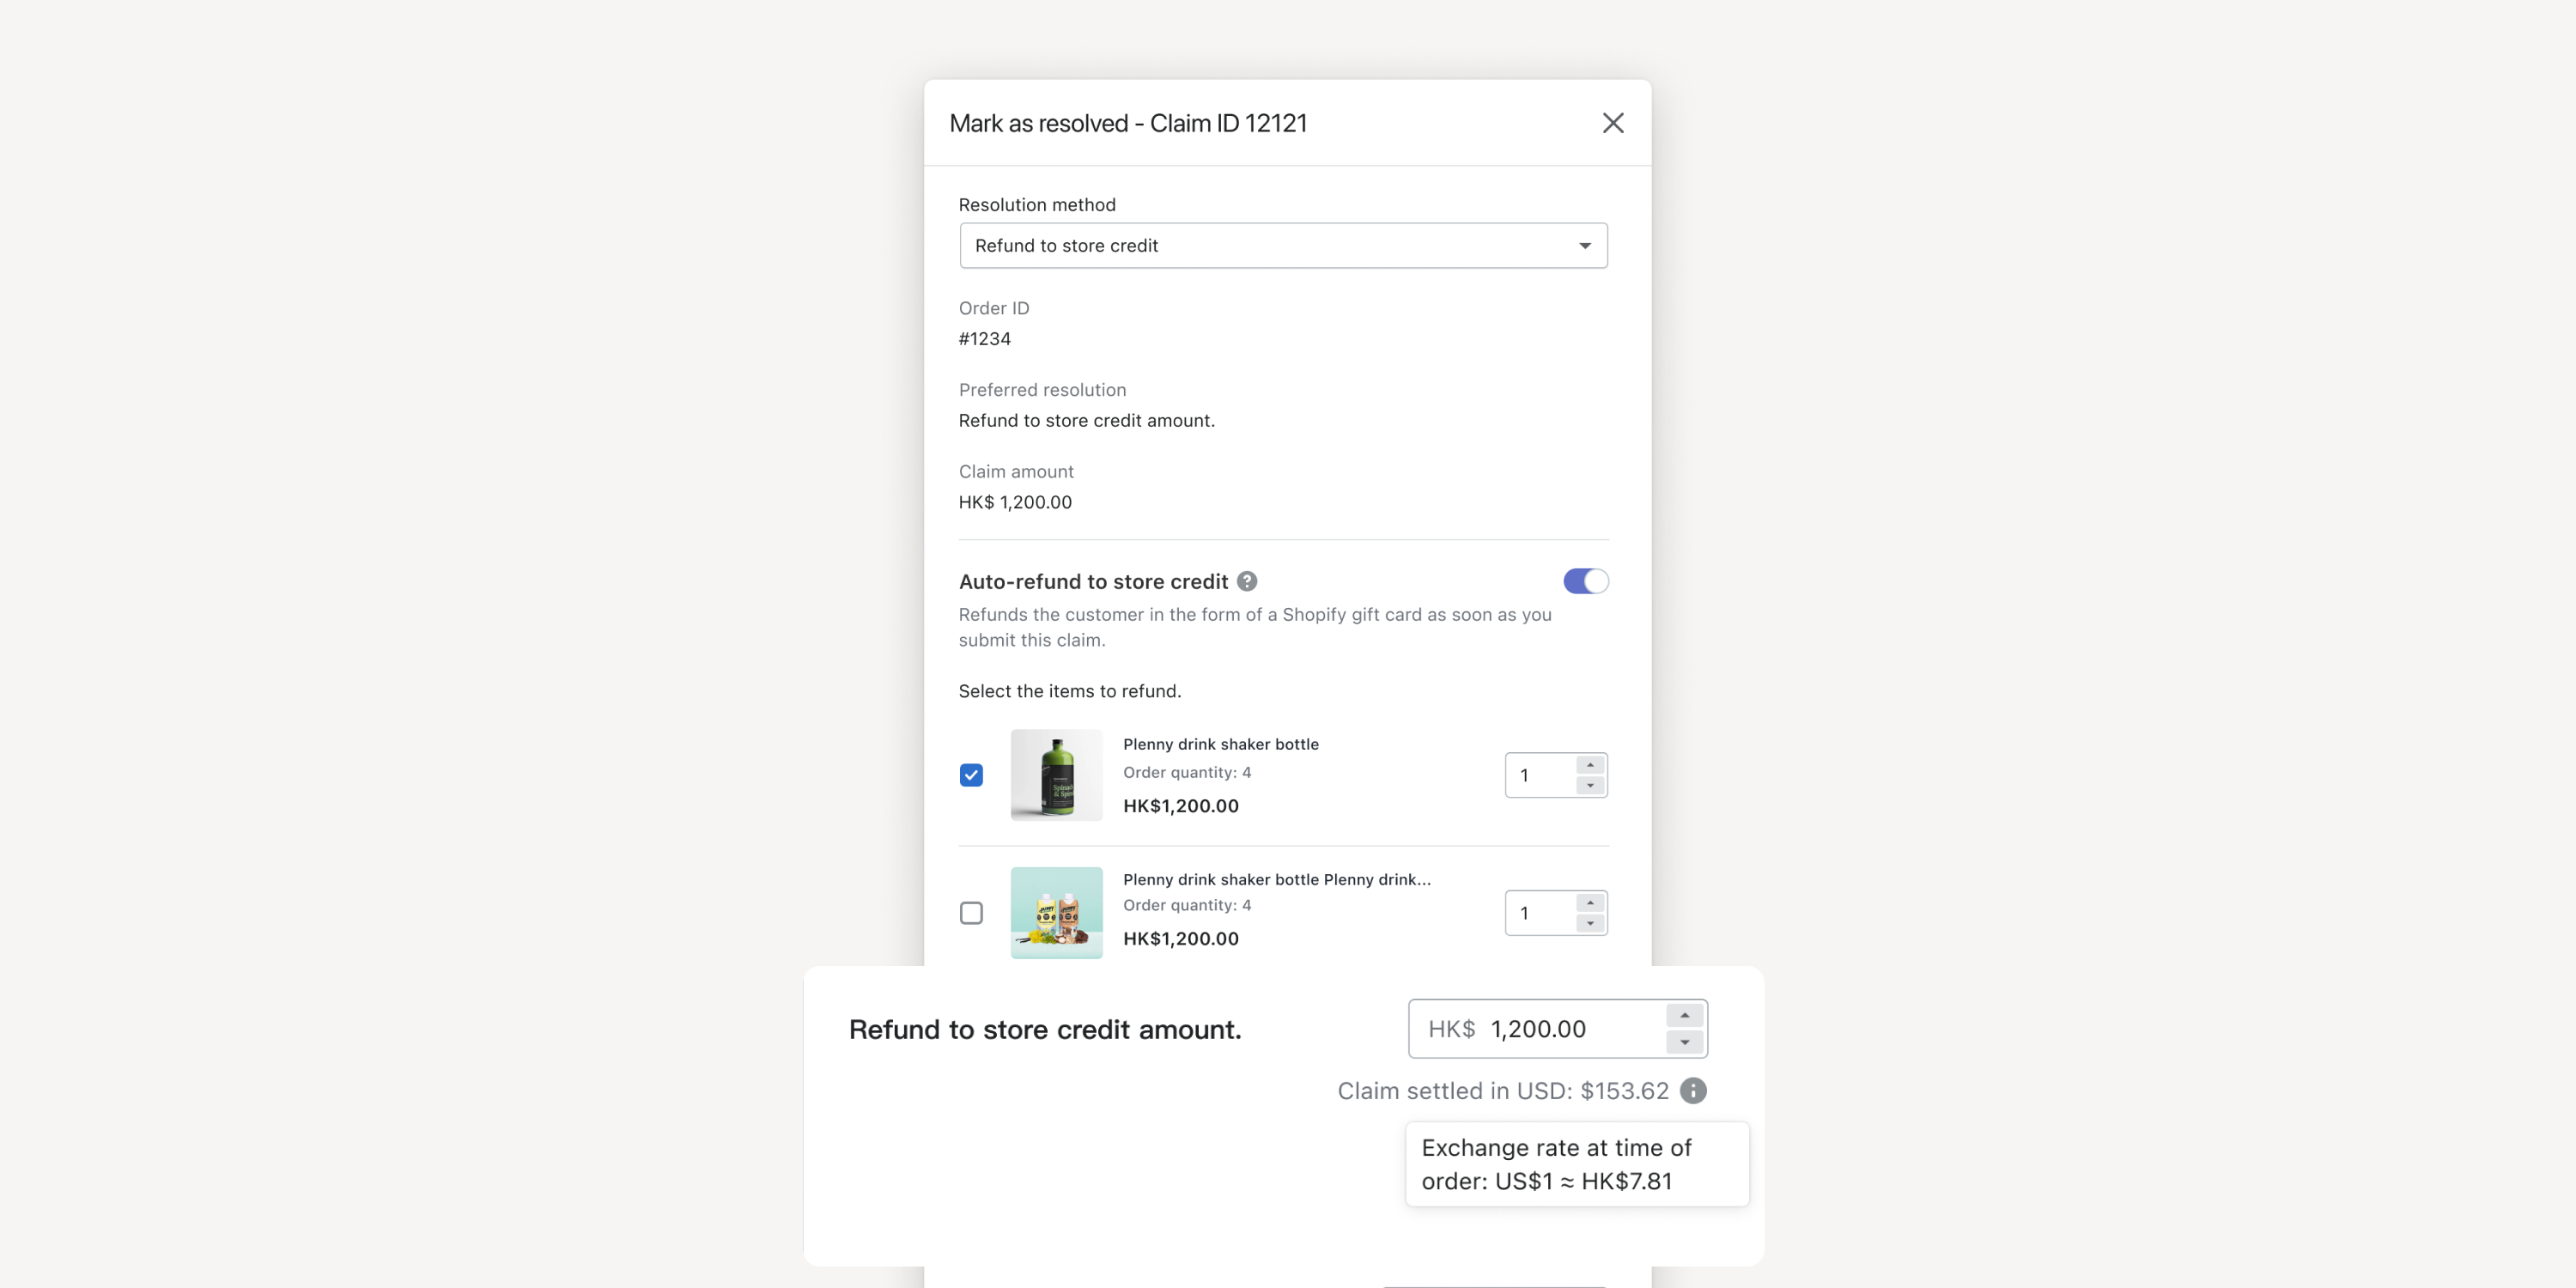2576x1288 pixels.
Task: Decrease quantity of first shaker bottle
Action: (x=1590, y=786)
